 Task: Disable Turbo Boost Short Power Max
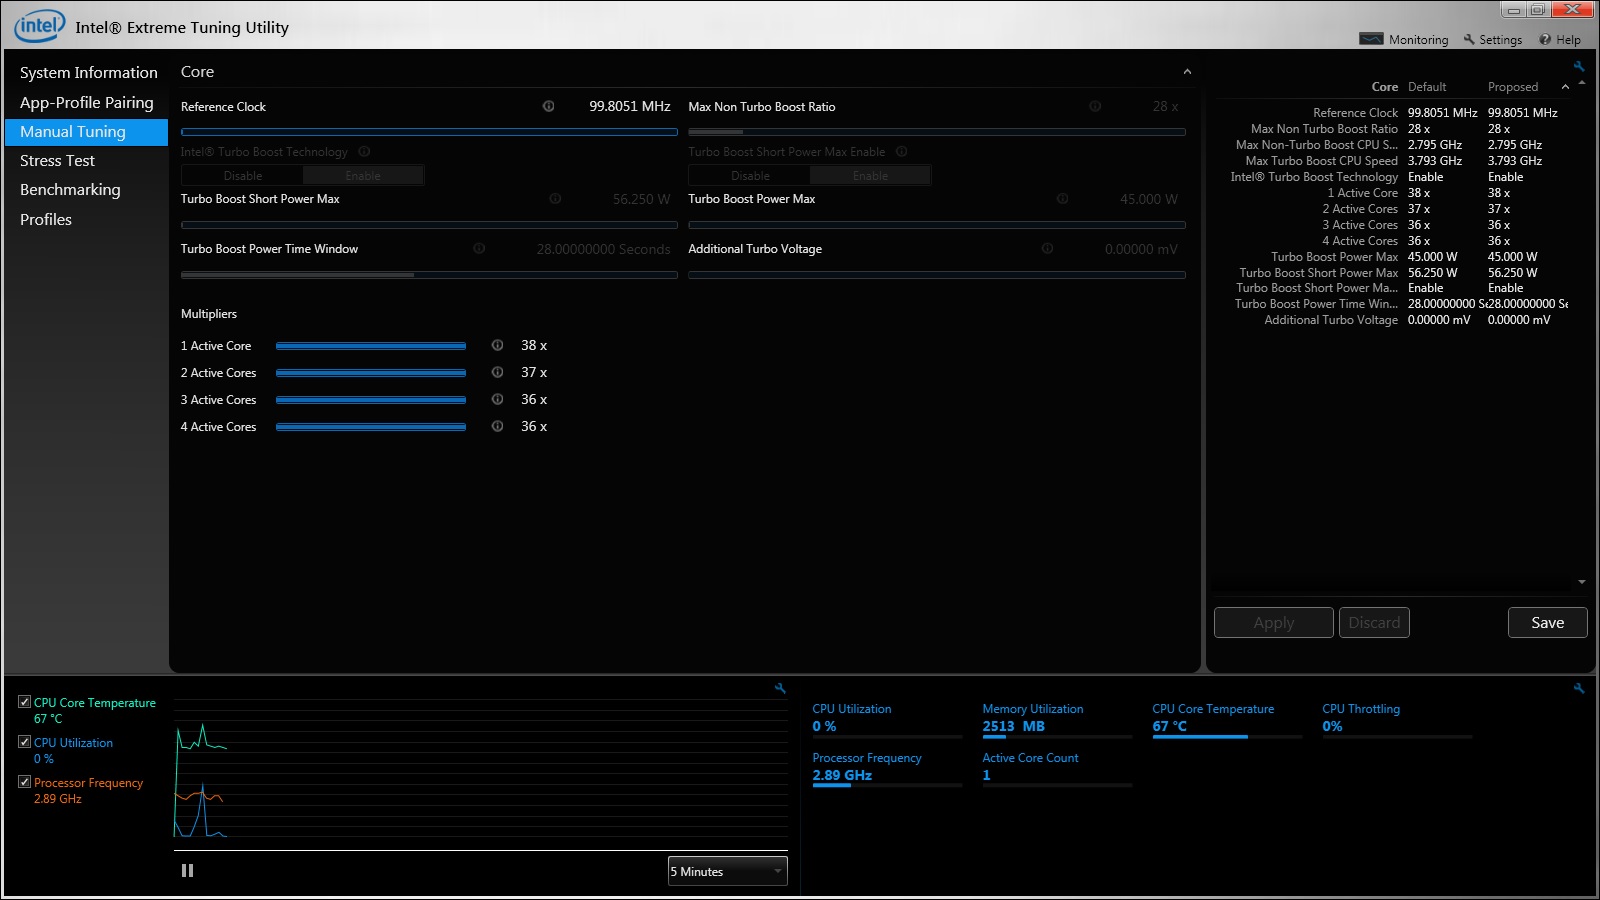(750, 176)
